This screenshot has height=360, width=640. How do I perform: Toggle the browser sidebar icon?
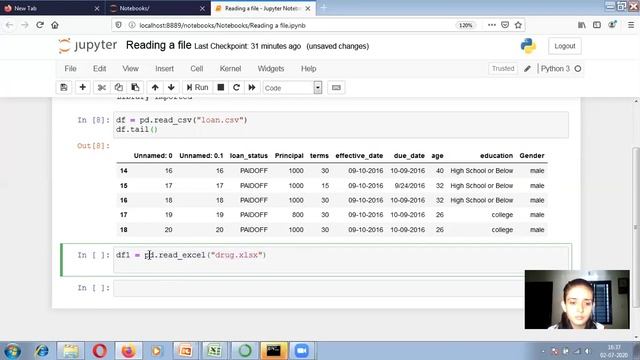point(597,25)
